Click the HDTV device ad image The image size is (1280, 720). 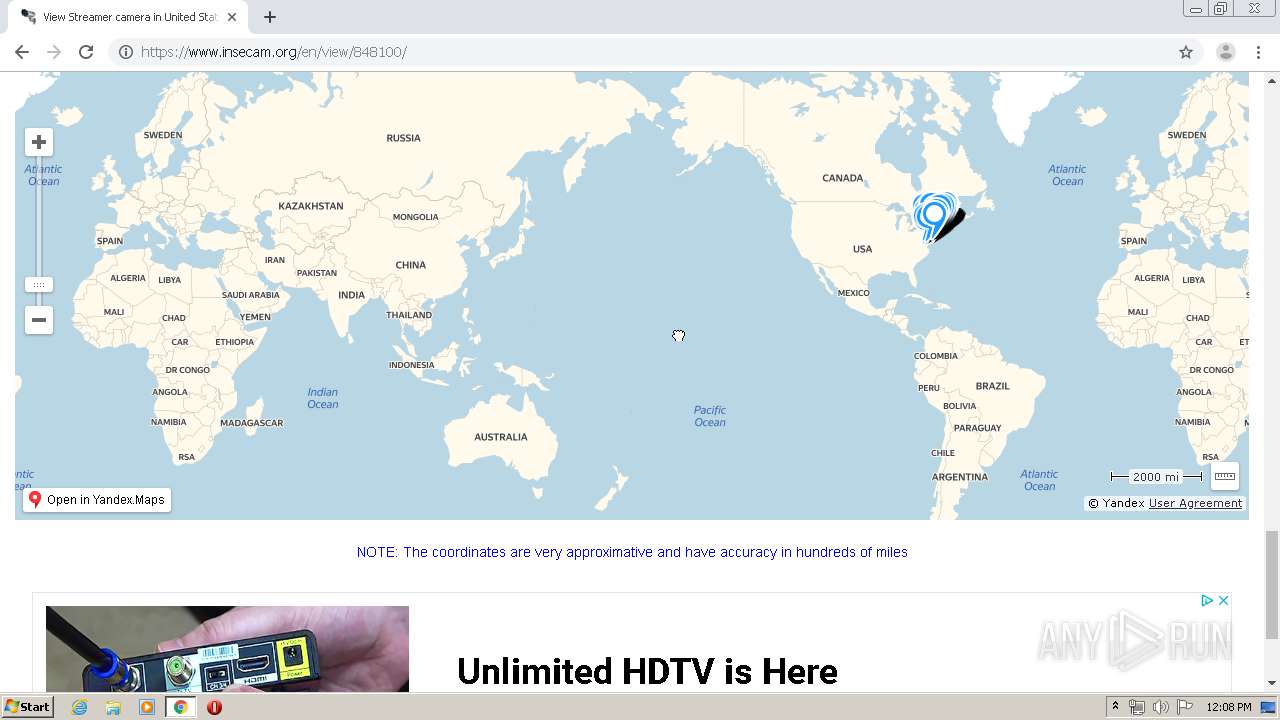(227, 649)
